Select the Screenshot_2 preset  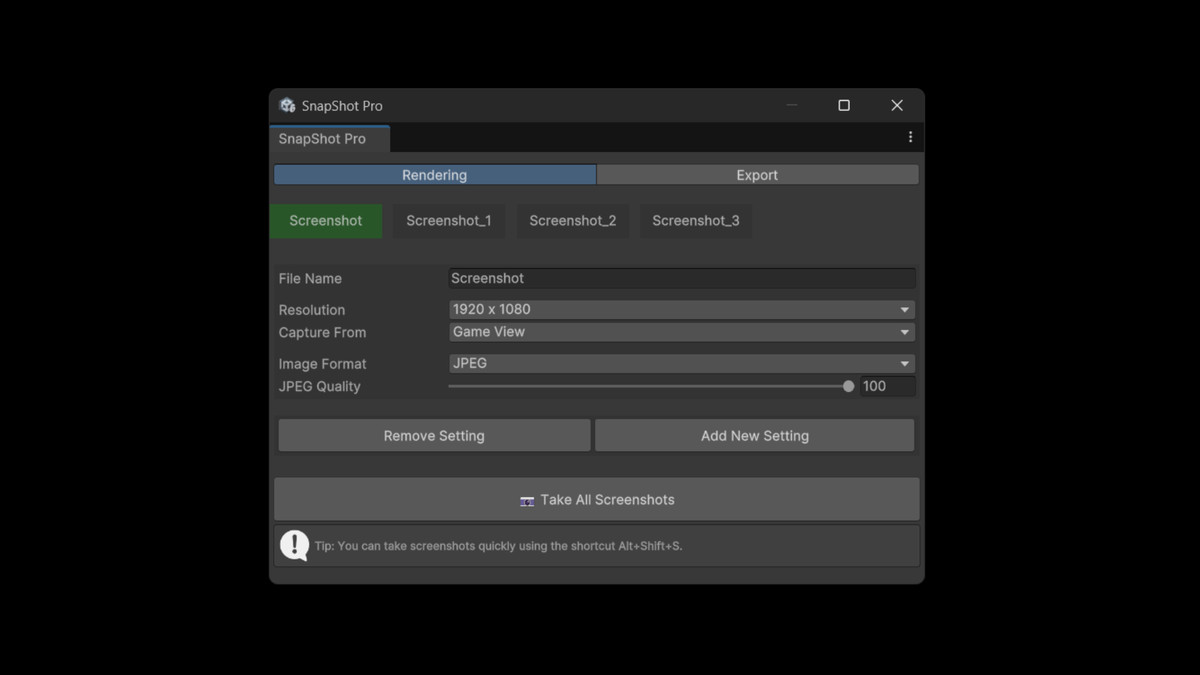click(x=572, y=220)
